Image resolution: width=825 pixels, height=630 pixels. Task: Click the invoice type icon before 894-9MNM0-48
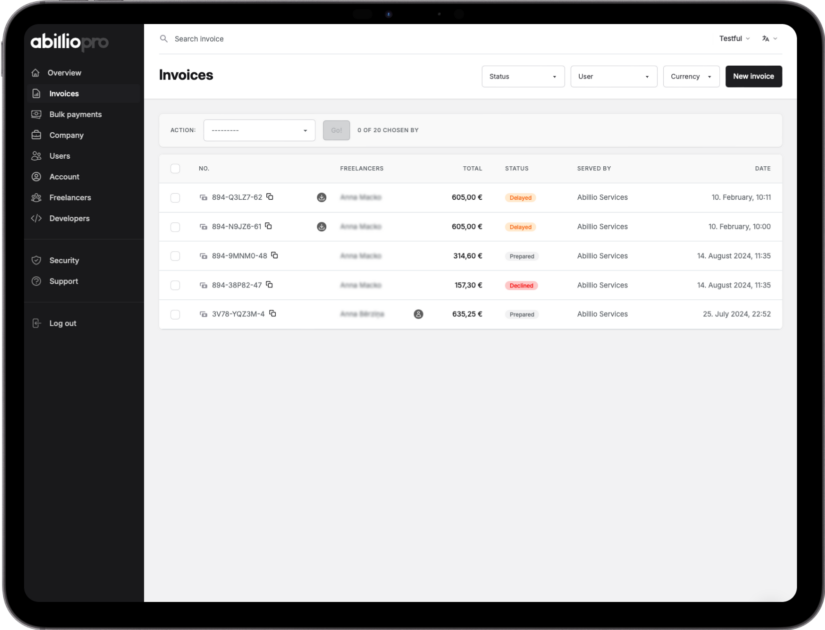click(203, 256)
